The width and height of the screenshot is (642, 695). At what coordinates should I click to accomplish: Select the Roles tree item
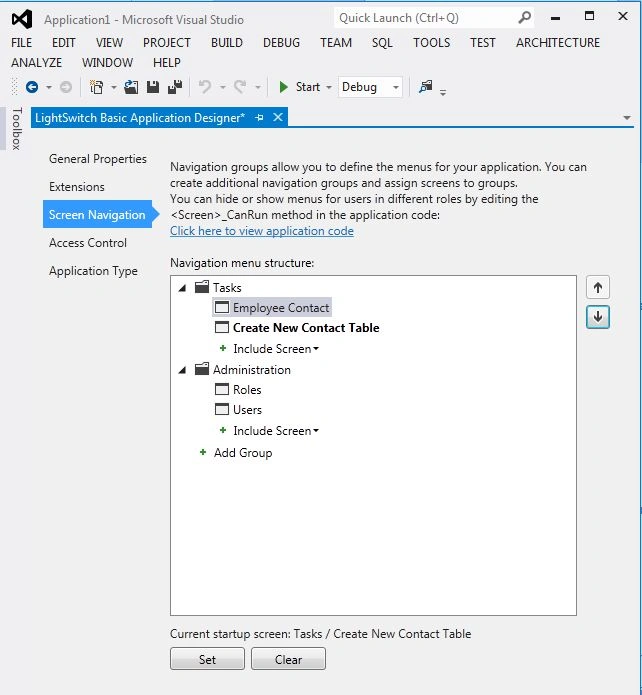247,390
